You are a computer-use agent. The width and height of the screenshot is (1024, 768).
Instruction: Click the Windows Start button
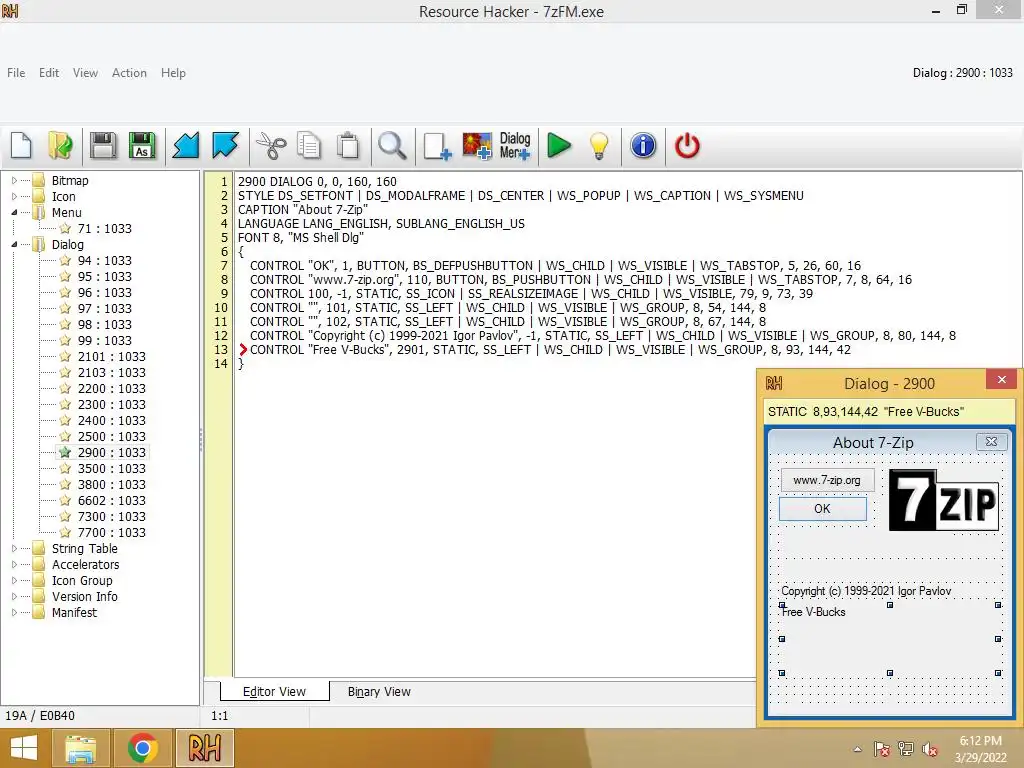(x=24, y=748)
